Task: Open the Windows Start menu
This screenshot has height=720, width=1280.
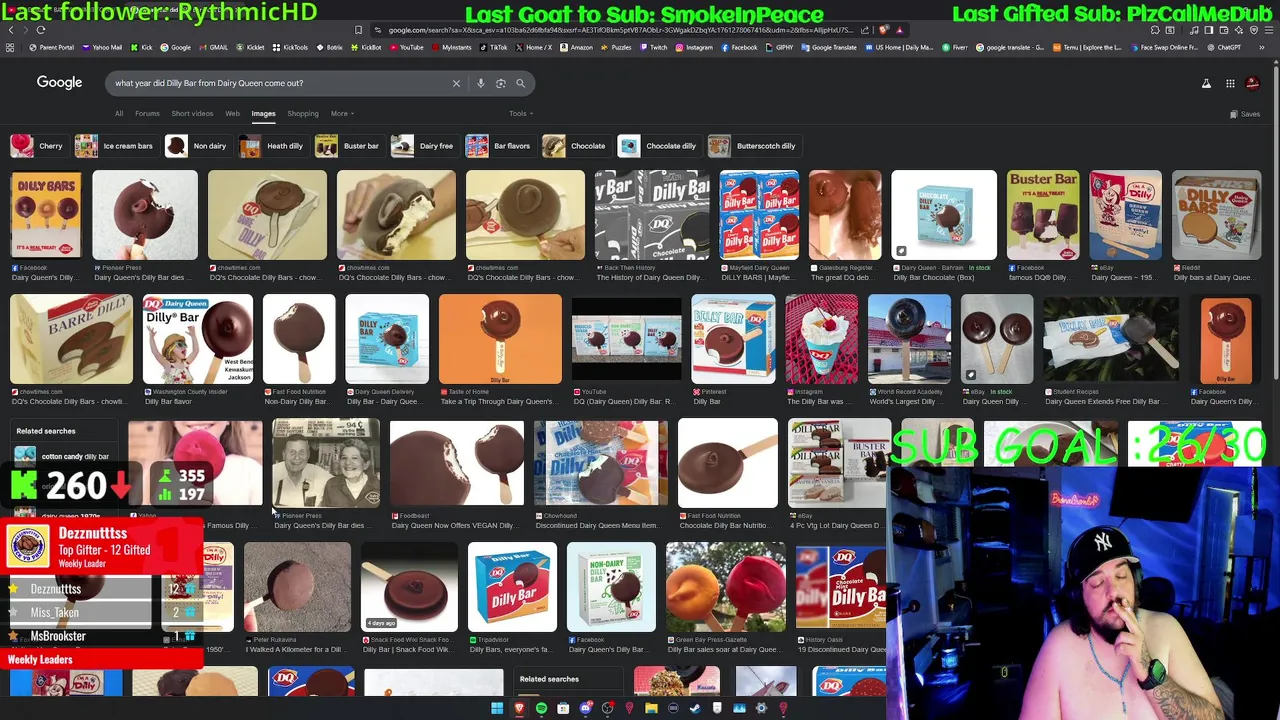Action: point(497,708)
